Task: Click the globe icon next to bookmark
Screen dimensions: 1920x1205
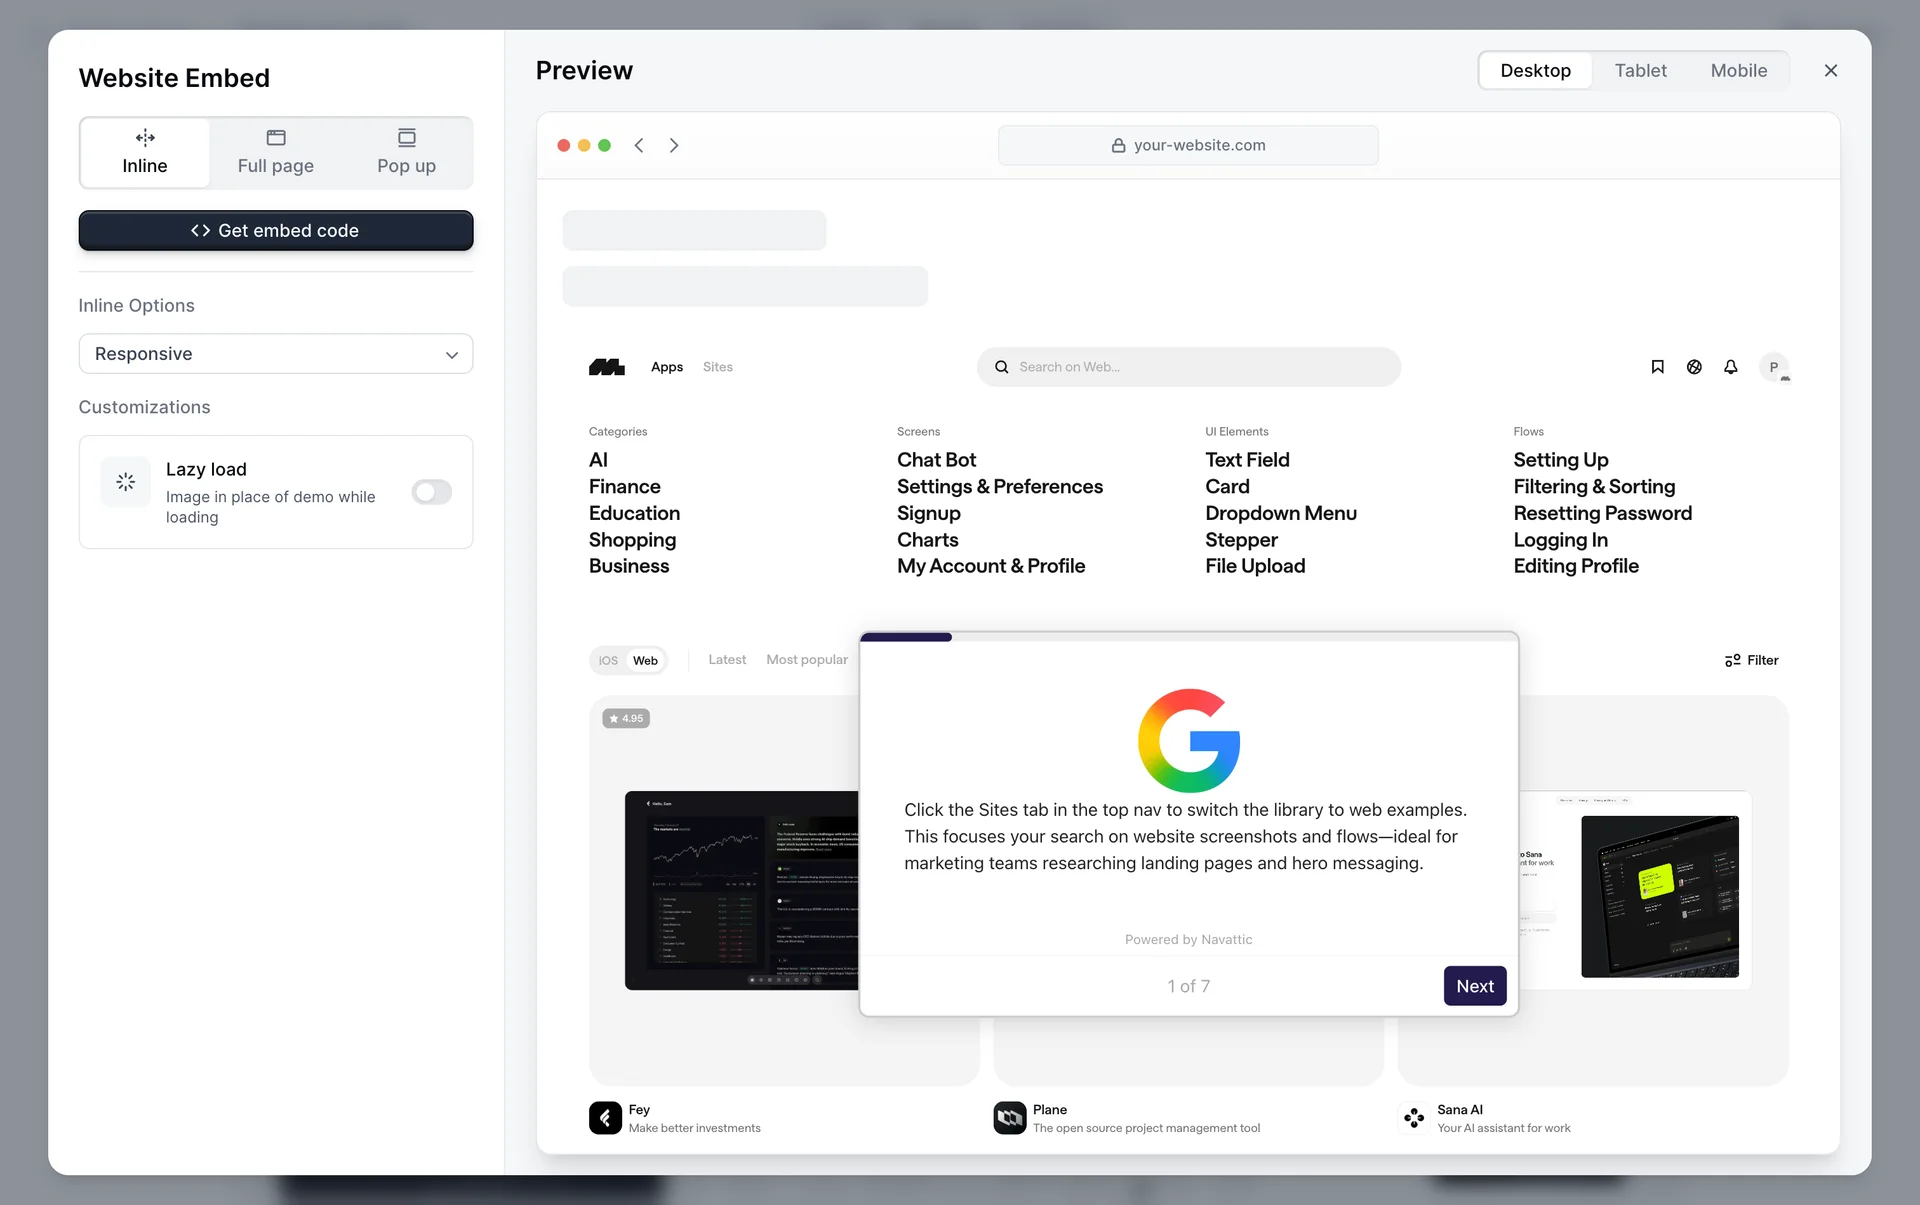Action: tap(1694, 367)
